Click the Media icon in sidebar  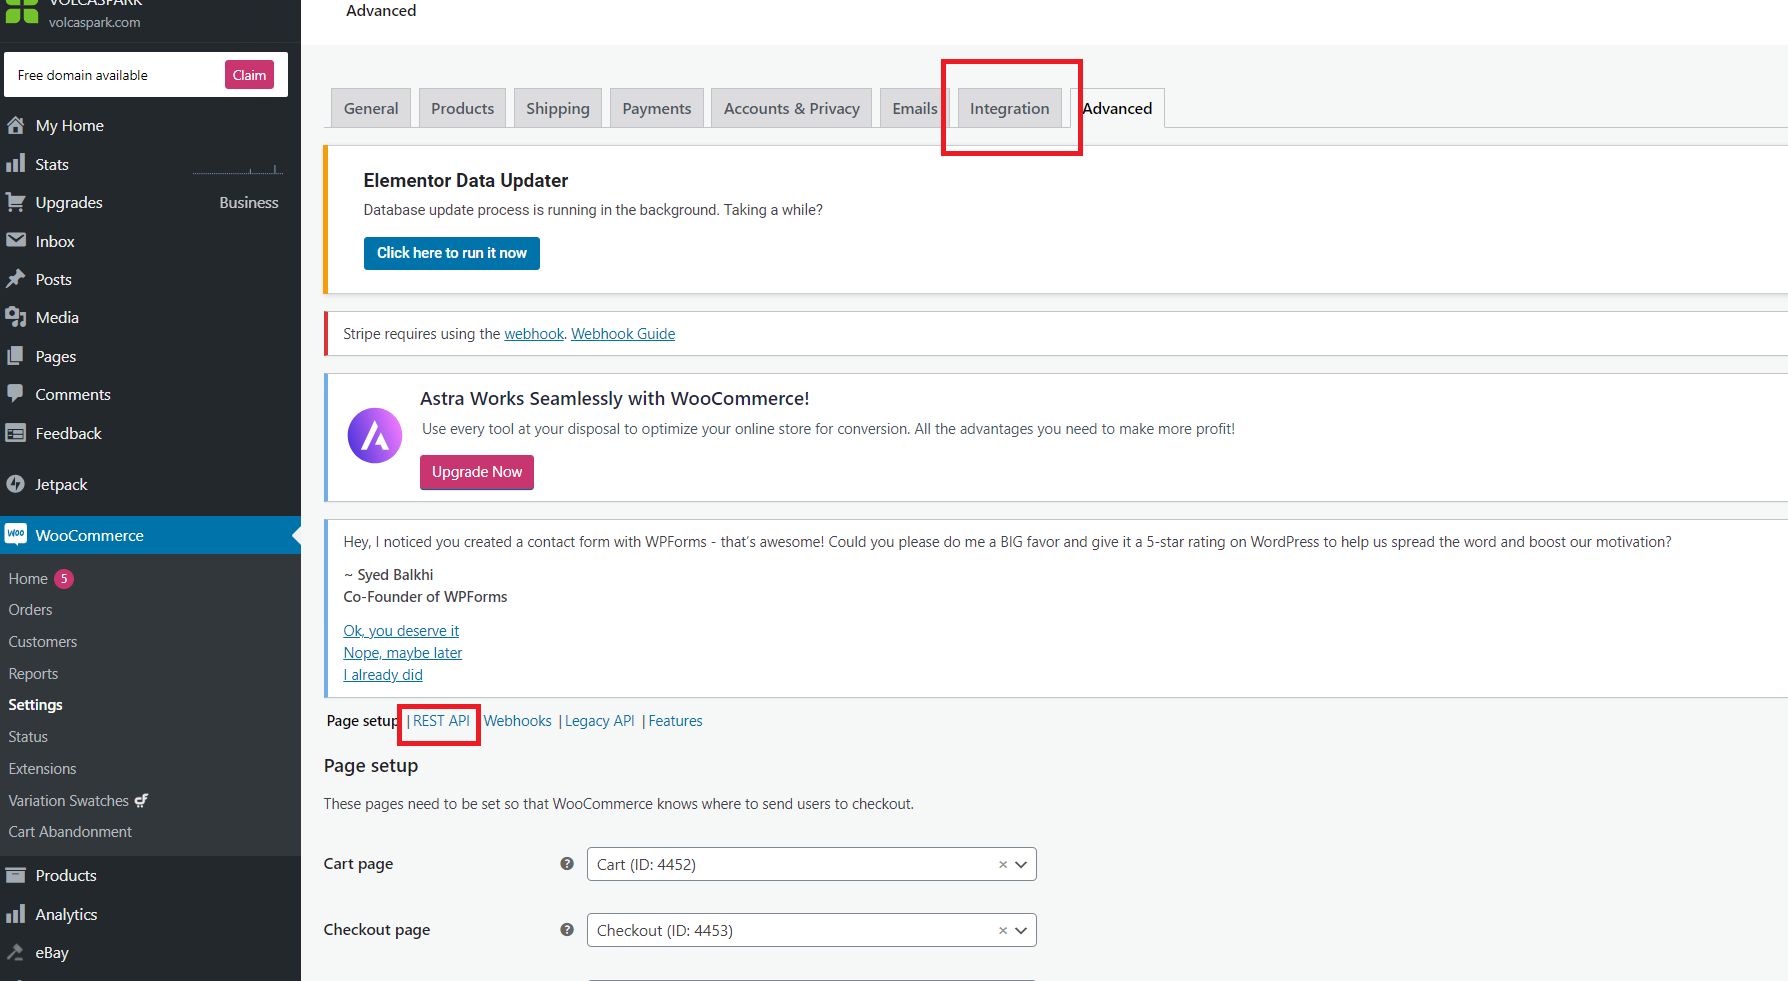tap(16, 317)
